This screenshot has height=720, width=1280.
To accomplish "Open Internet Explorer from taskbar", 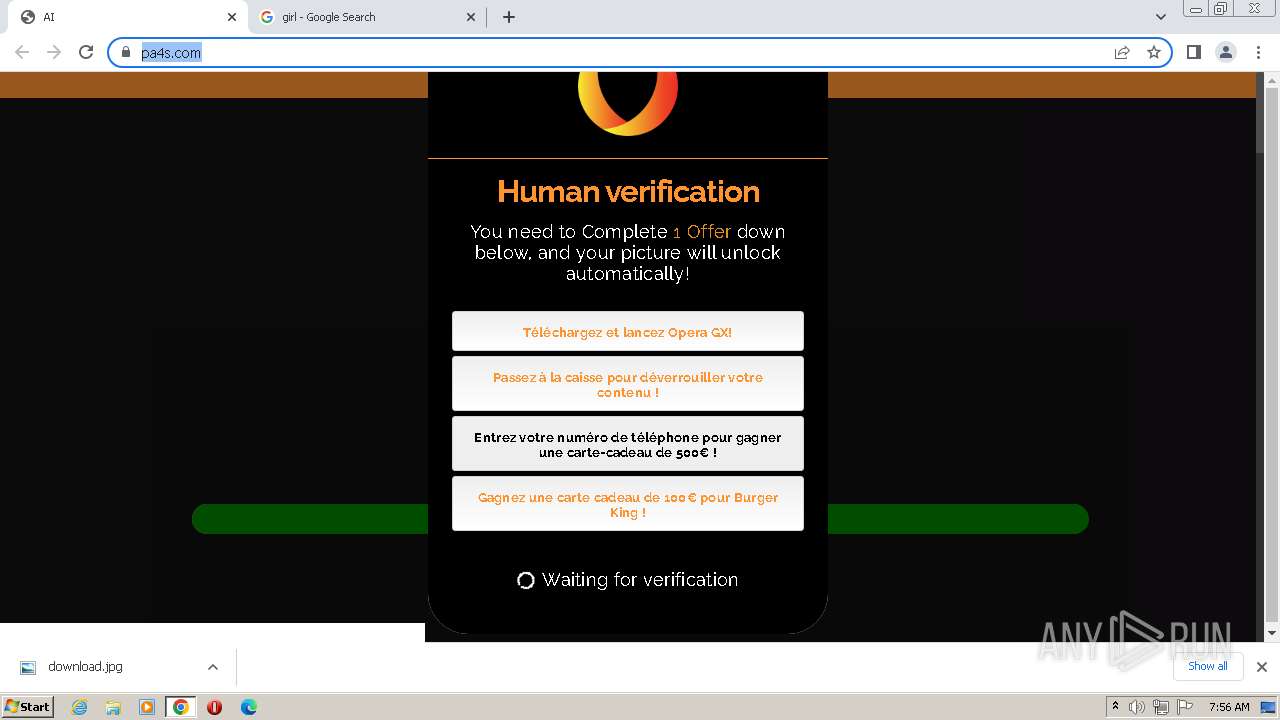I will click(80, 707).
